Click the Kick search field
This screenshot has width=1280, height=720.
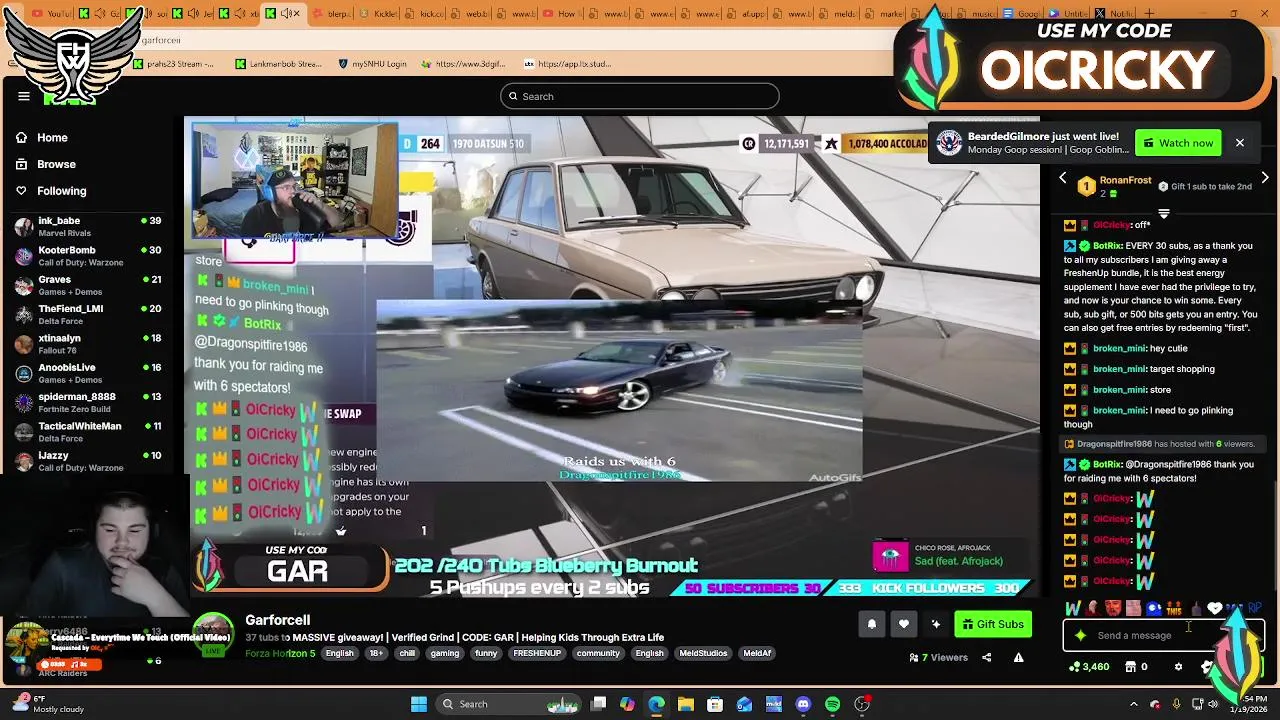pyautogui.click(x=640, y=96)
